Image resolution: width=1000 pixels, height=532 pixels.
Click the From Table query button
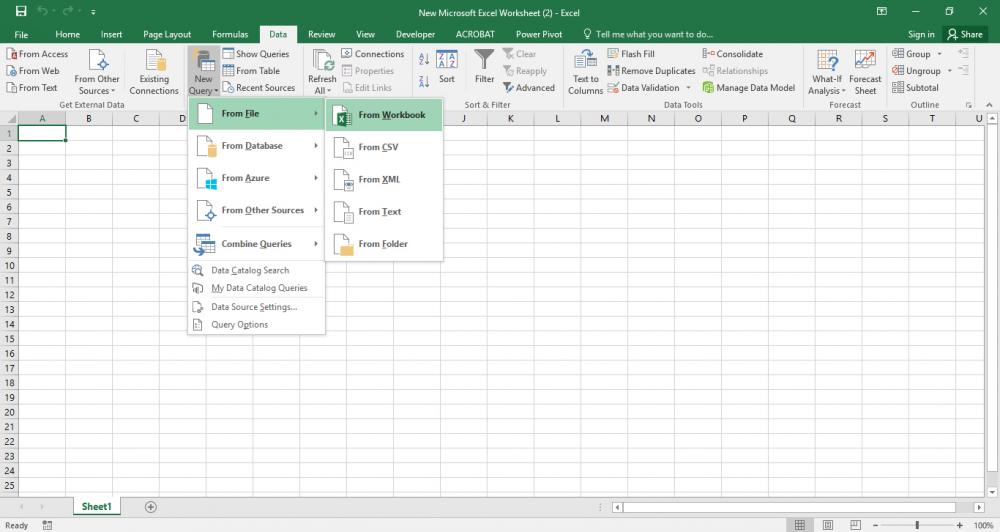point(251,71)
